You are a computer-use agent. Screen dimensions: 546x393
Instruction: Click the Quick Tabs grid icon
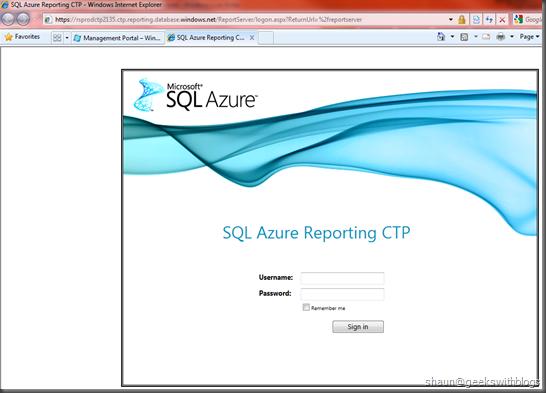[57, 38]
